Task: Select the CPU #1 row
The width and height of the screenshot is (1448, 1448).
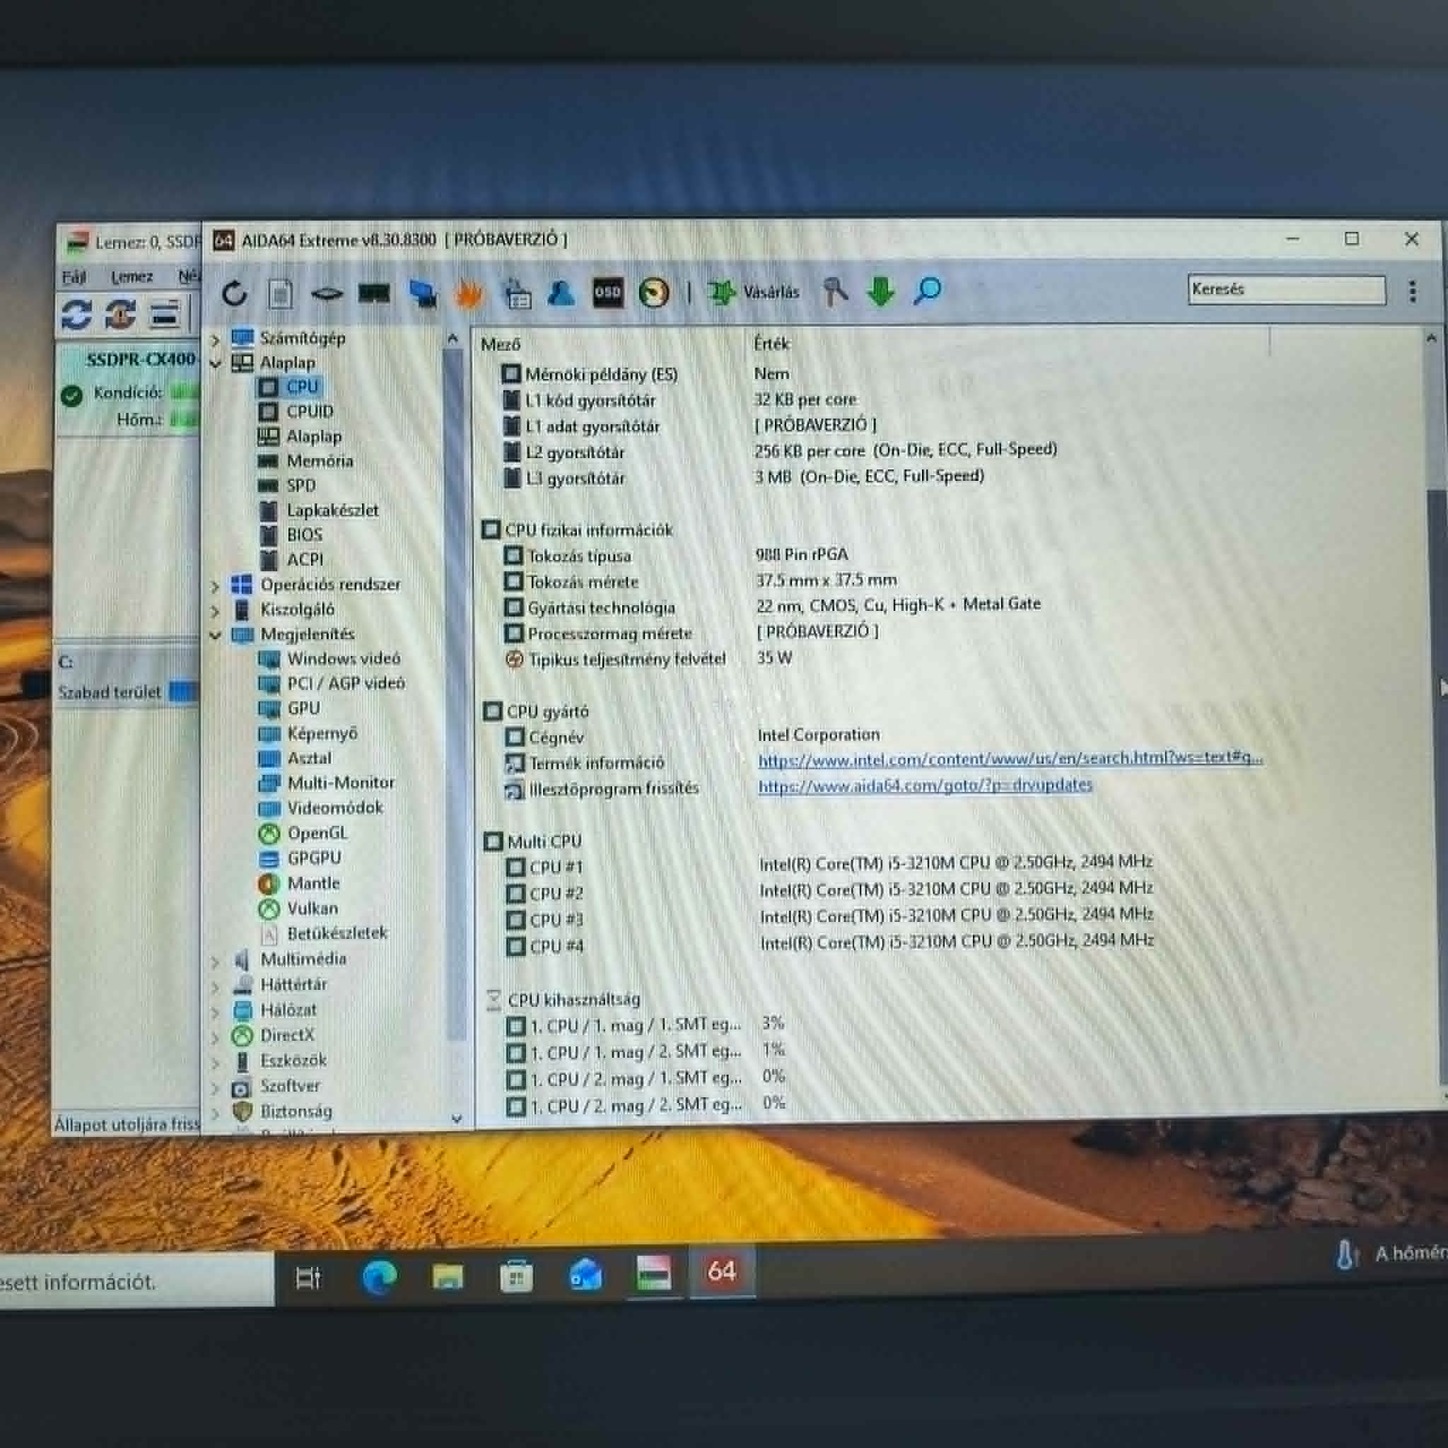Action: tap(829, 864)
